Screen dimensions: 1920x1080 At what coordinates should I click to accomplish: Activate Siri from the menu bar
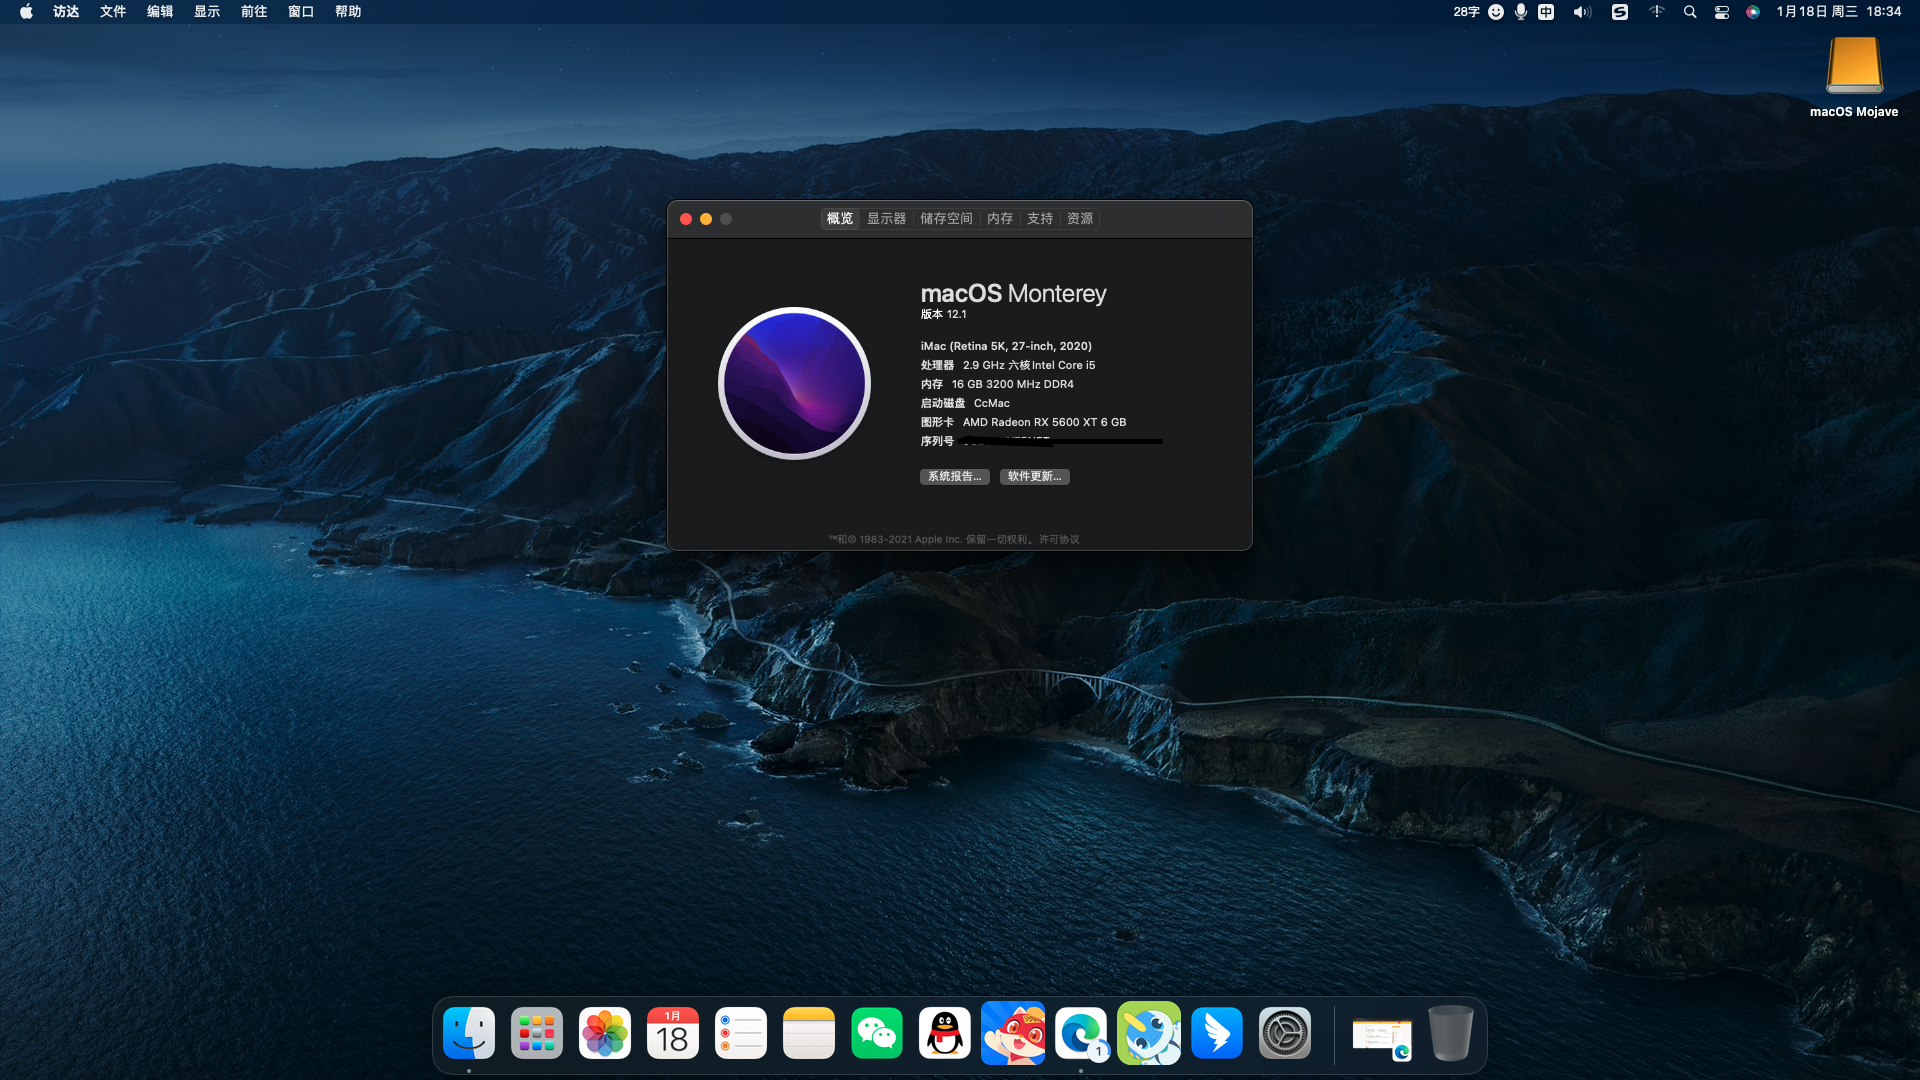[1753, 12]
